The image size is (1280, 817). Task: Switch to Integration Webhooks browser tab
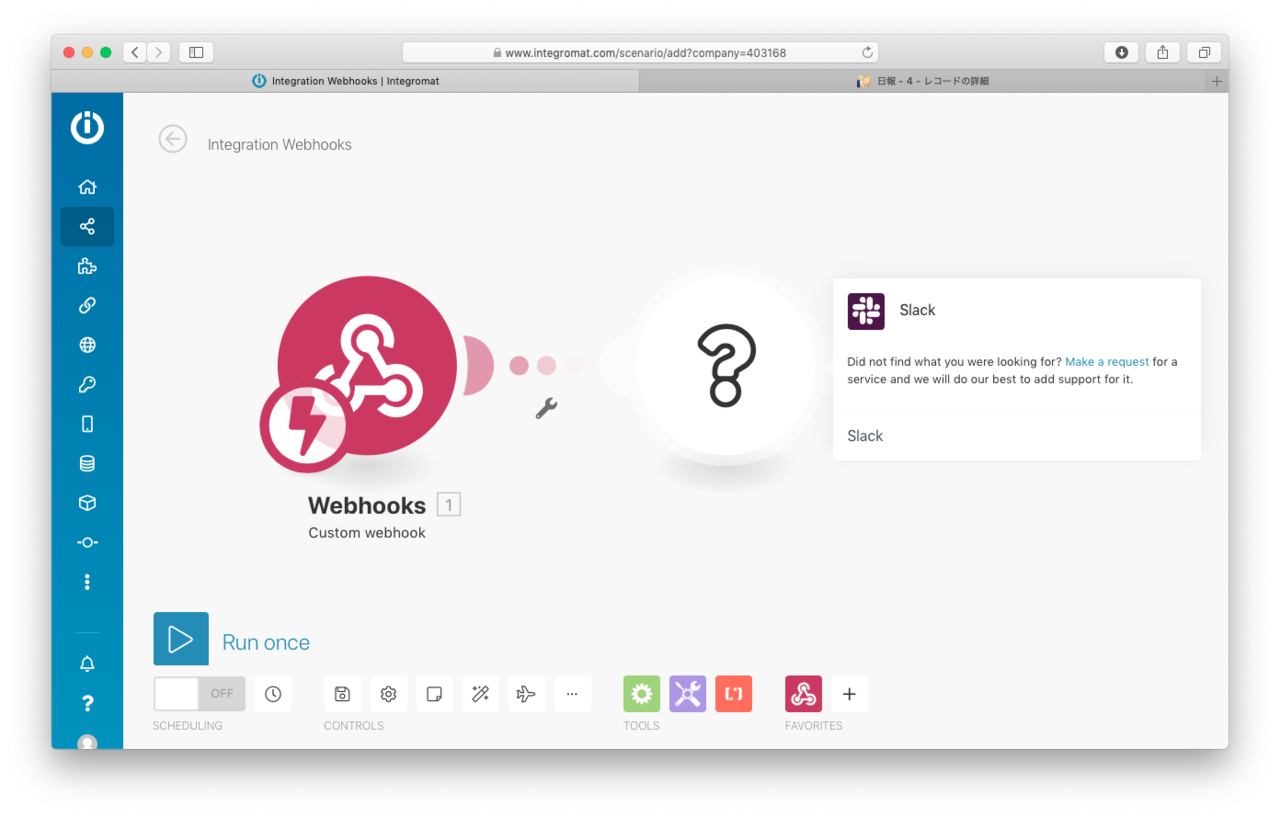(x=345, y=81)
